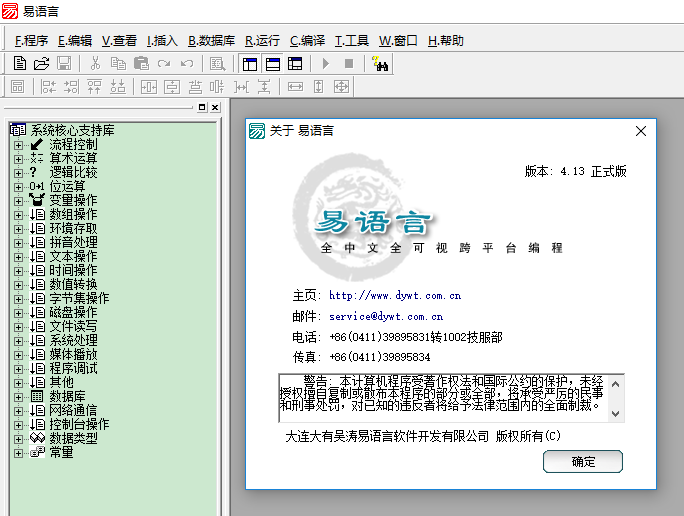Expand the 位运算 tree node
The height and width of the screenshot is (516, 684).
[x=18, y=187]
